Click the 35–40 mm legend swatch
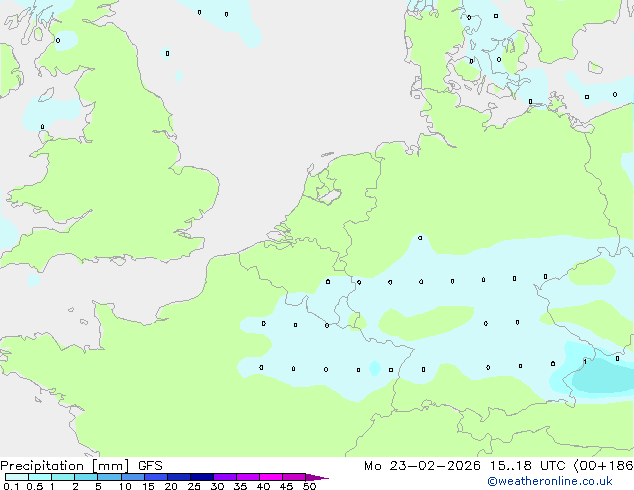 (x=247, y=477)
